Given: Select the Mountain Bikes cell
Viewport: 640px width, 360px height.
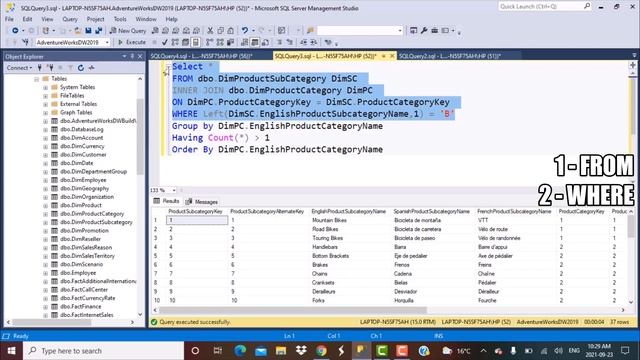Looking at the screenshot, I should coord(329,220).
